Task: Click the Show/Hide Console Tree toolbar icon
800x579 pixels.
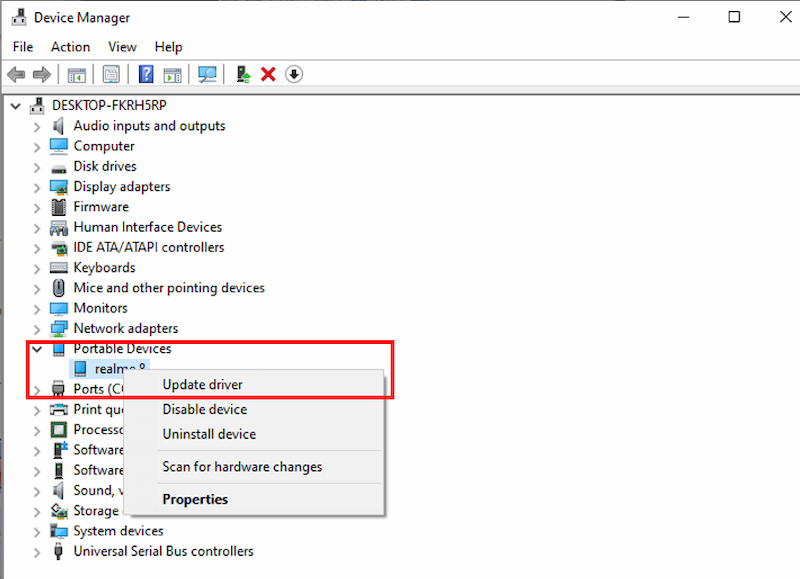Action: coord(77,75)
